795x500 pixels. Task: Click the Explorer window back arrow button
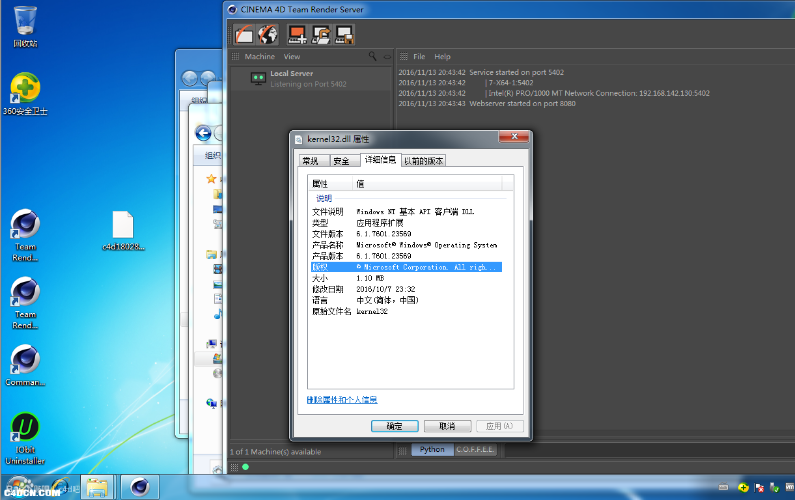[203, 133]
